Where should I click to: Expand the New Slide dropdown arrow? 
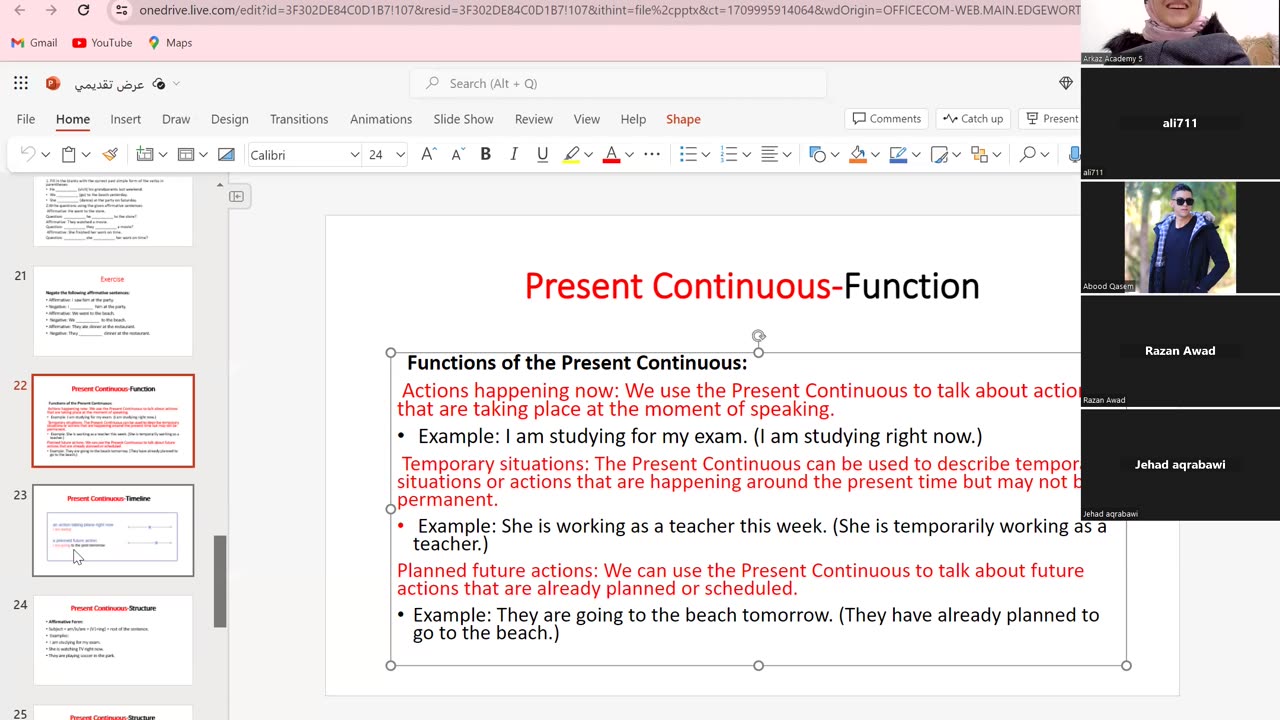(162, 155)
